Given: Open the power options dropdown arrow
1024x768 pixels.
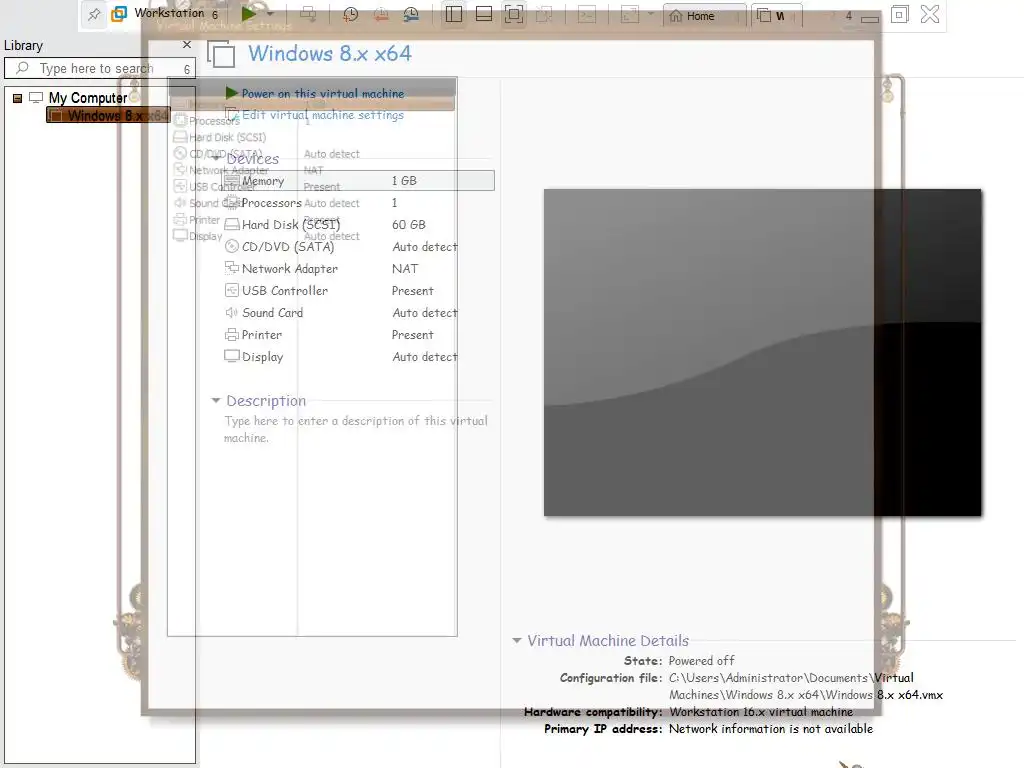Looking at the screenshot, I should tap(270, 14).
